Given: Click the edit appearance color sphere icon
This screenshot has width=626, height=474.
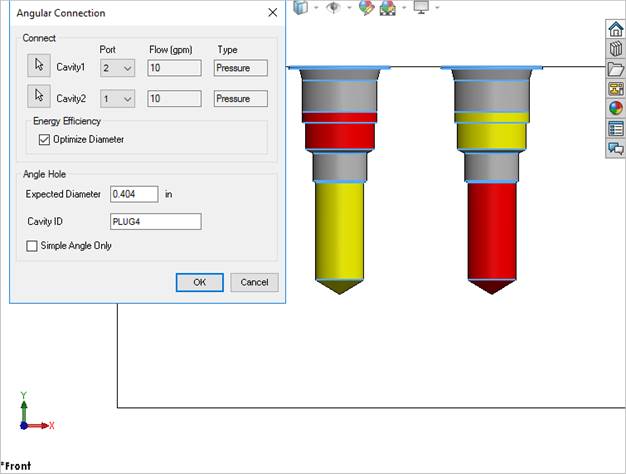Looking at the screenshot, I should pos(366,8).
